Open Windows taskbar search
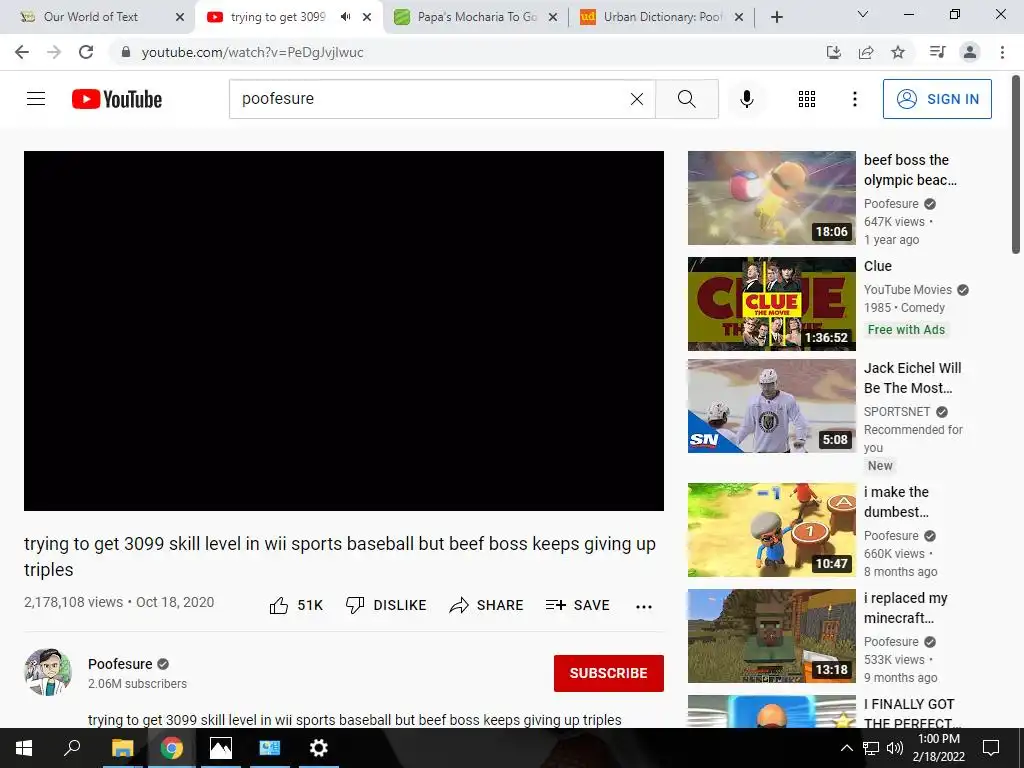1024x768 pixels. tap(72, 748)
